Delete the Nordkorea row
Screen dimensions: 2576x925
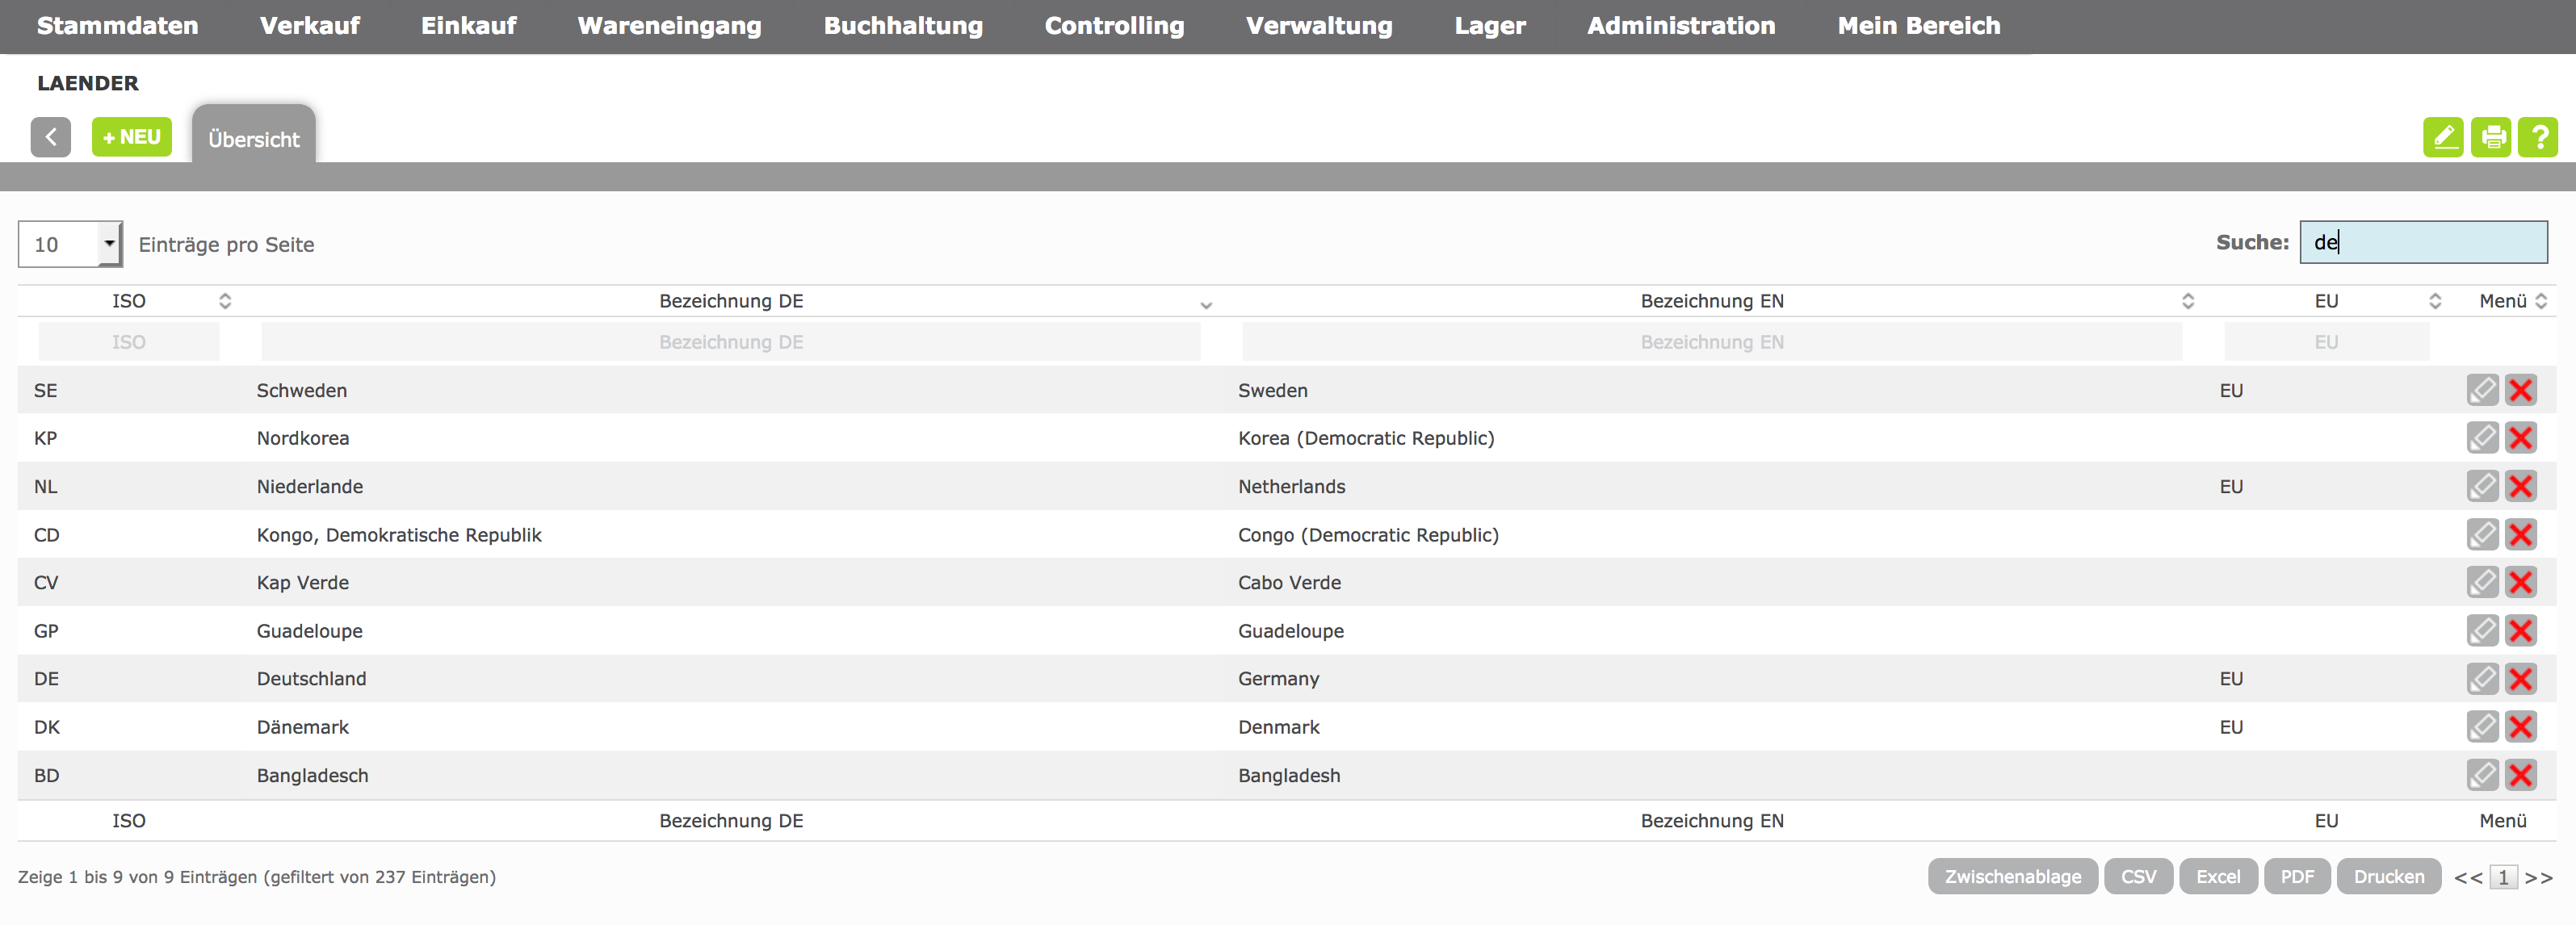pos(2521,438)
